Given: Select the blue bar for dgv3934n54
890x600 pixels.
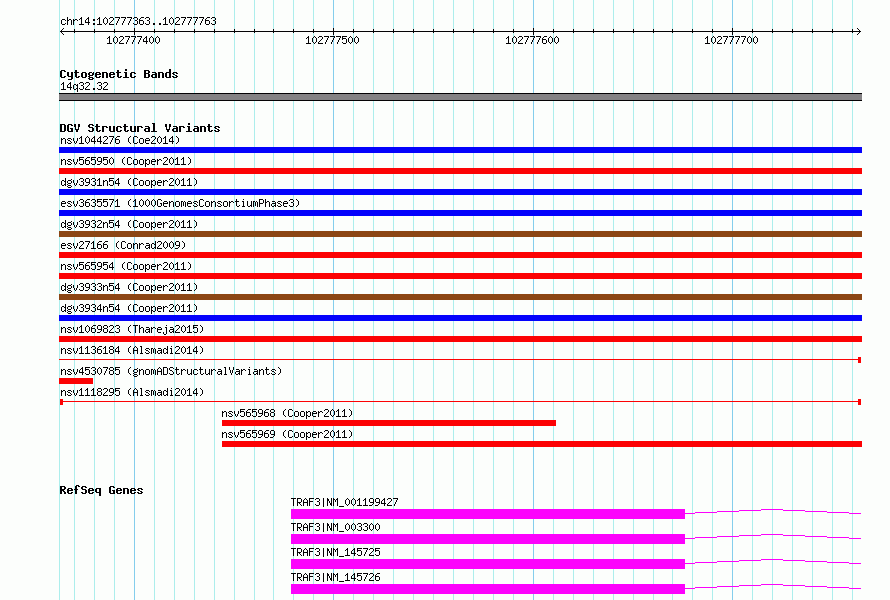Looking at the screenshot, I should pos(460,318).
